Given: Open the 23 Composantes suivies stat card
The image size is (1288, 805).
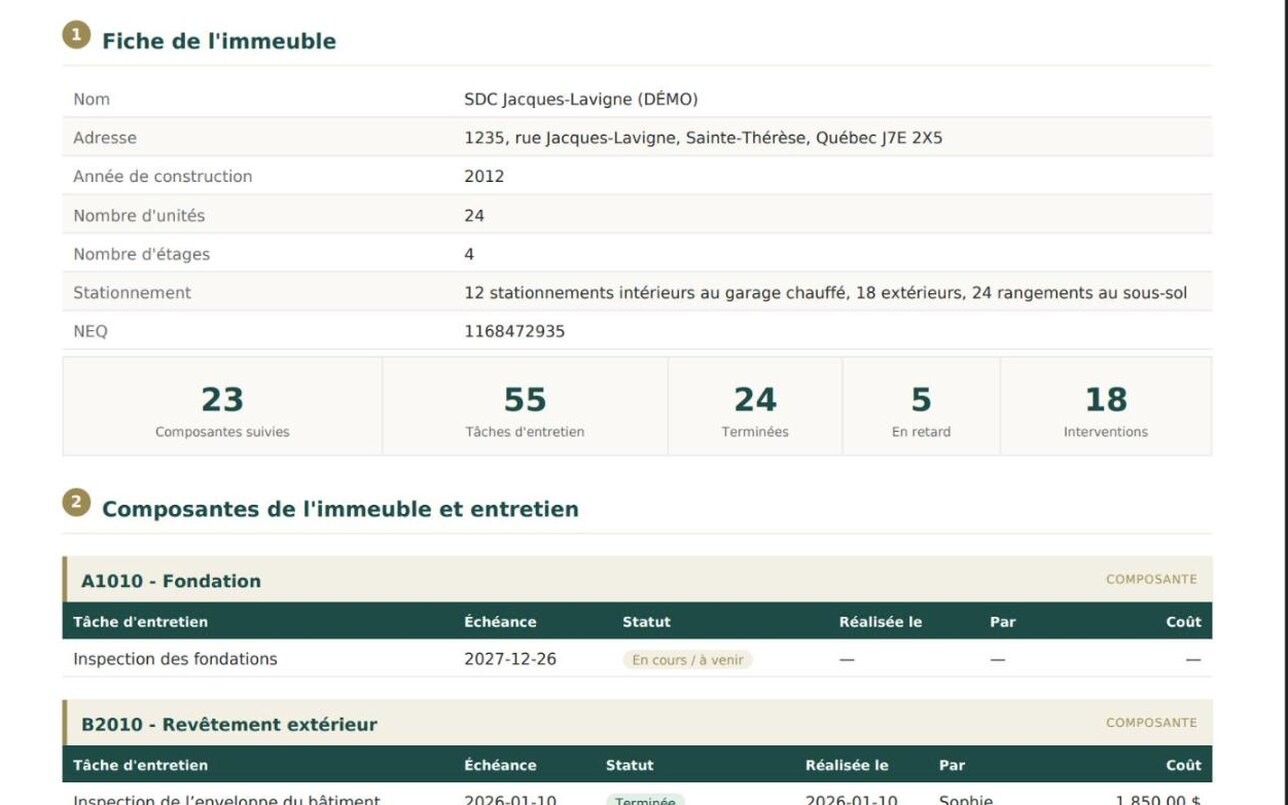Looking at the screenshot, I should click(x=222, y=407).
